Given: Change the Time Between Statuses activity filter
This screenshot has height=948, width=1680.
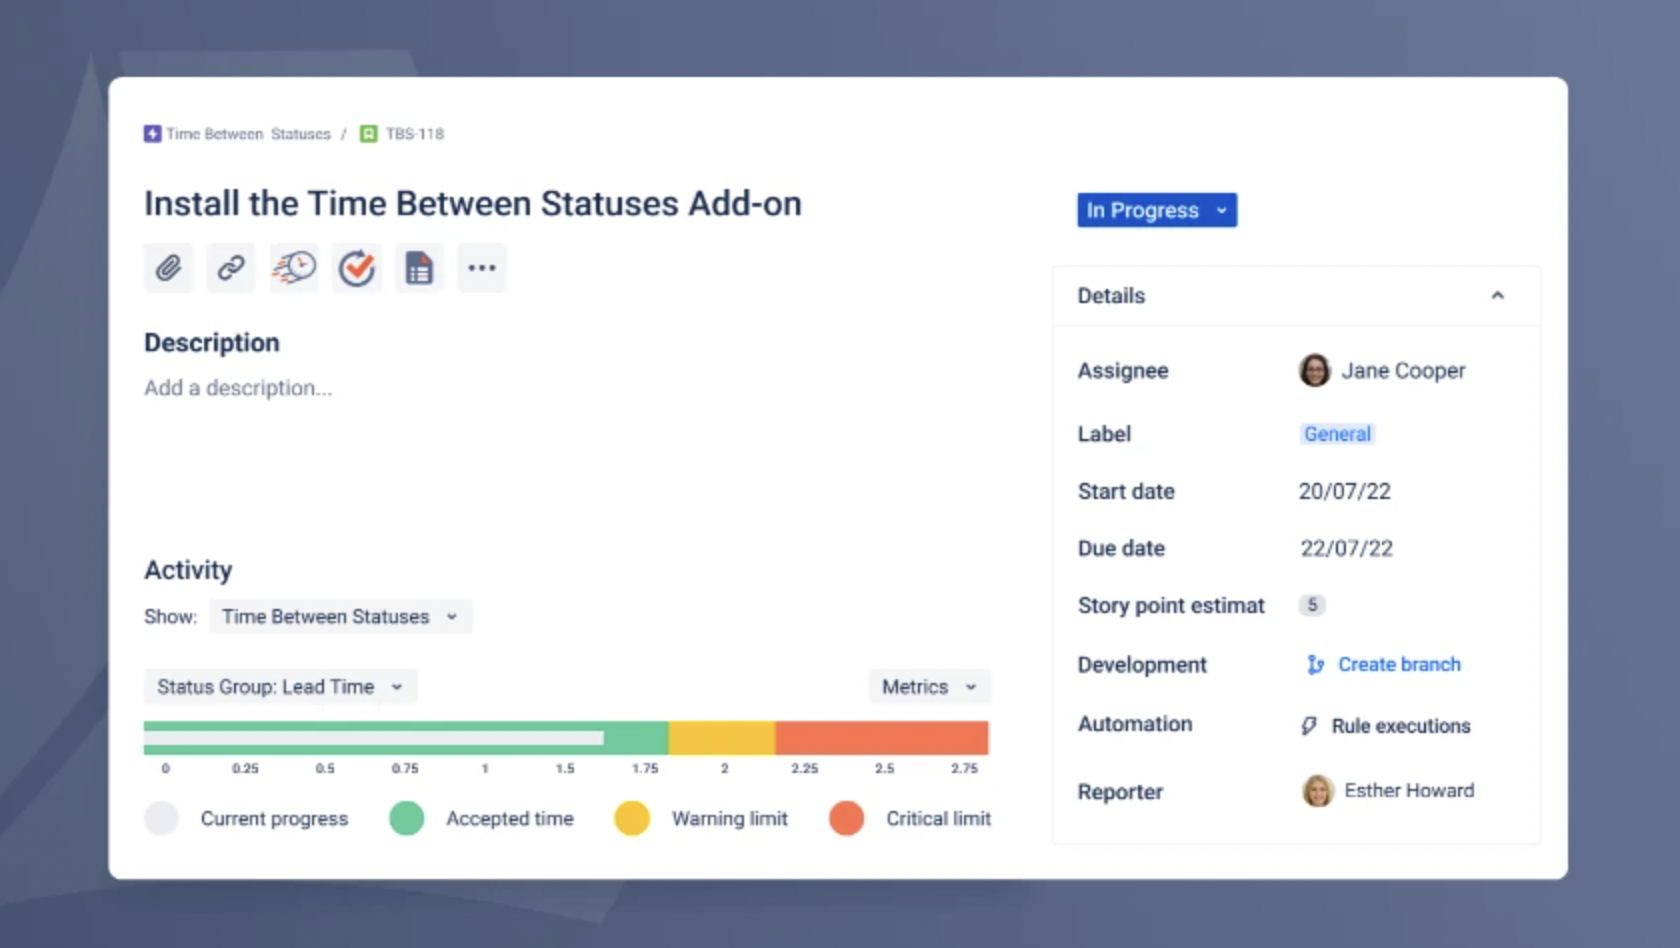Looking at the screenshot, I should coord(340,616).
